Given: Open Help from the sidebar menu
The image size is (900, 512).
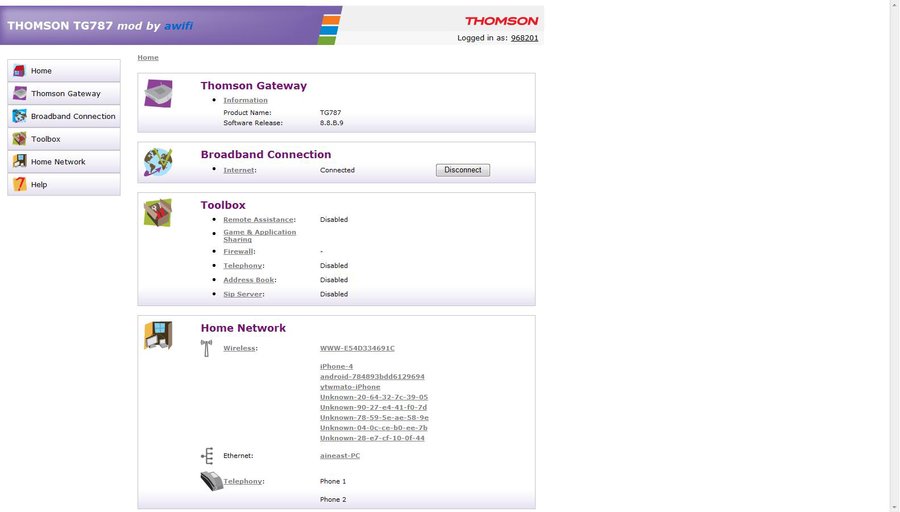Looking at the screenshot, I should (64, 184).
